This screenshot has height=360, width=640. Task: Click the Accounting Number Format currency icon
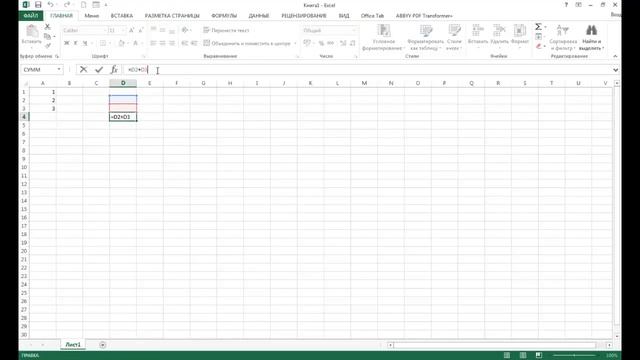pyautogui.click(x=307, y=43)
